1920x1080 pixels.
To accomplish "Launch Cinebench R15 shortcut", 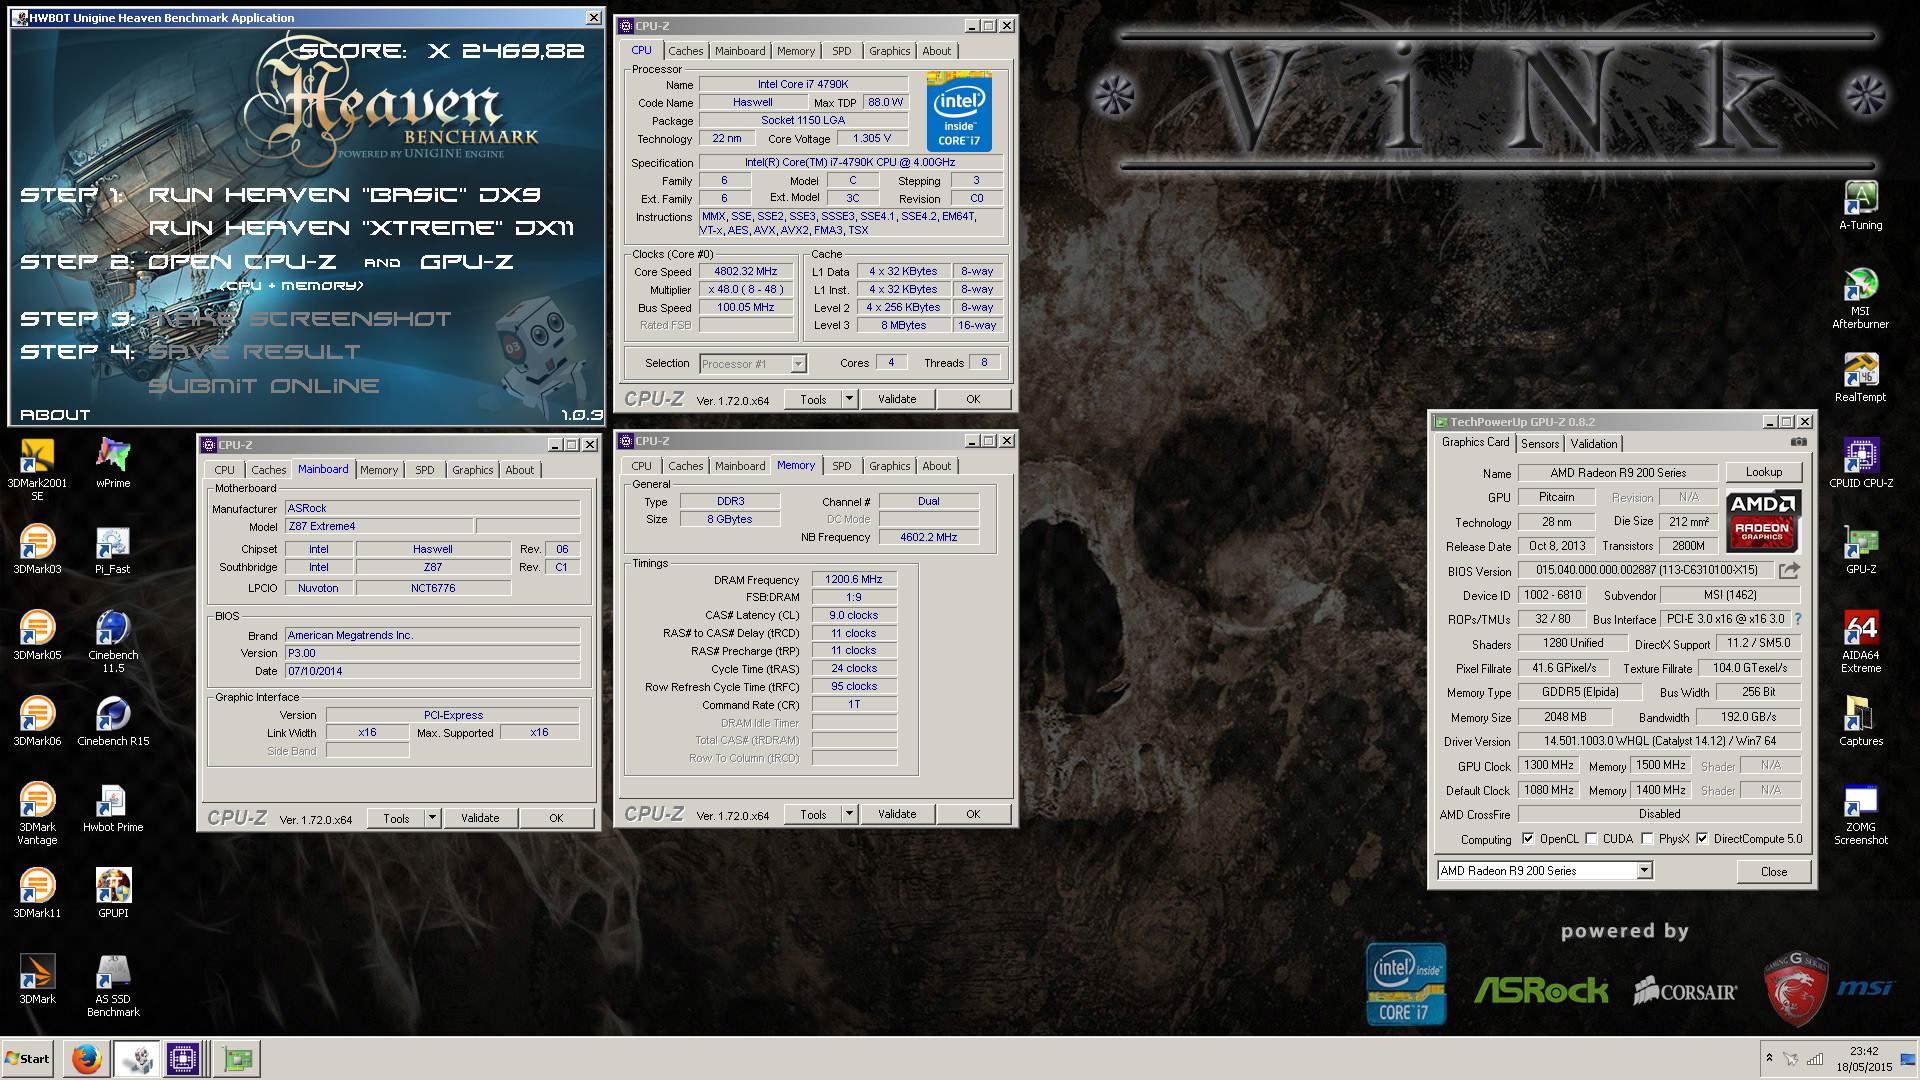I will point(113,721).
